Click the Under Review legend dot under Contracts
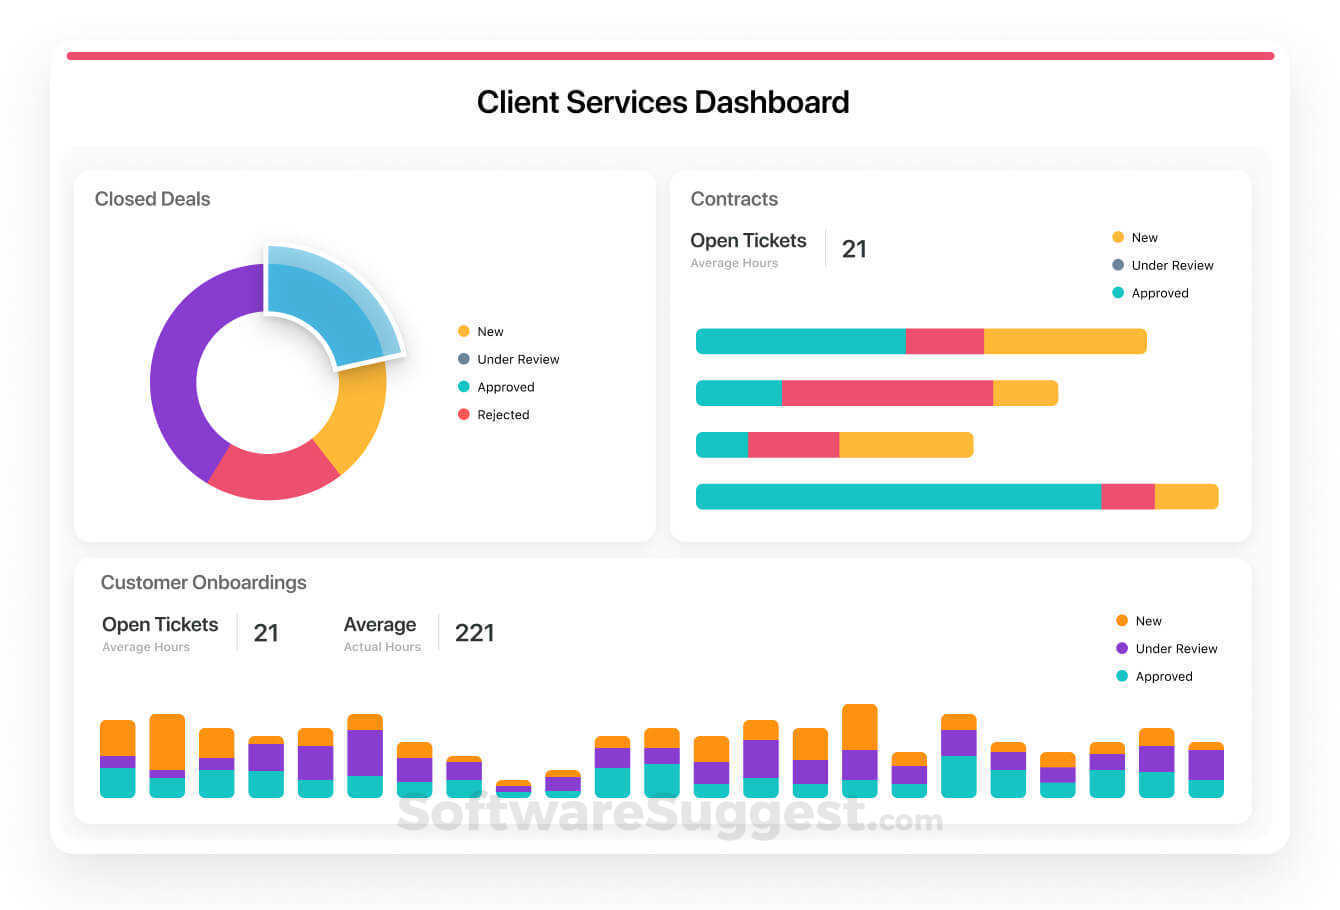1340x910 pixels. 1120,265
